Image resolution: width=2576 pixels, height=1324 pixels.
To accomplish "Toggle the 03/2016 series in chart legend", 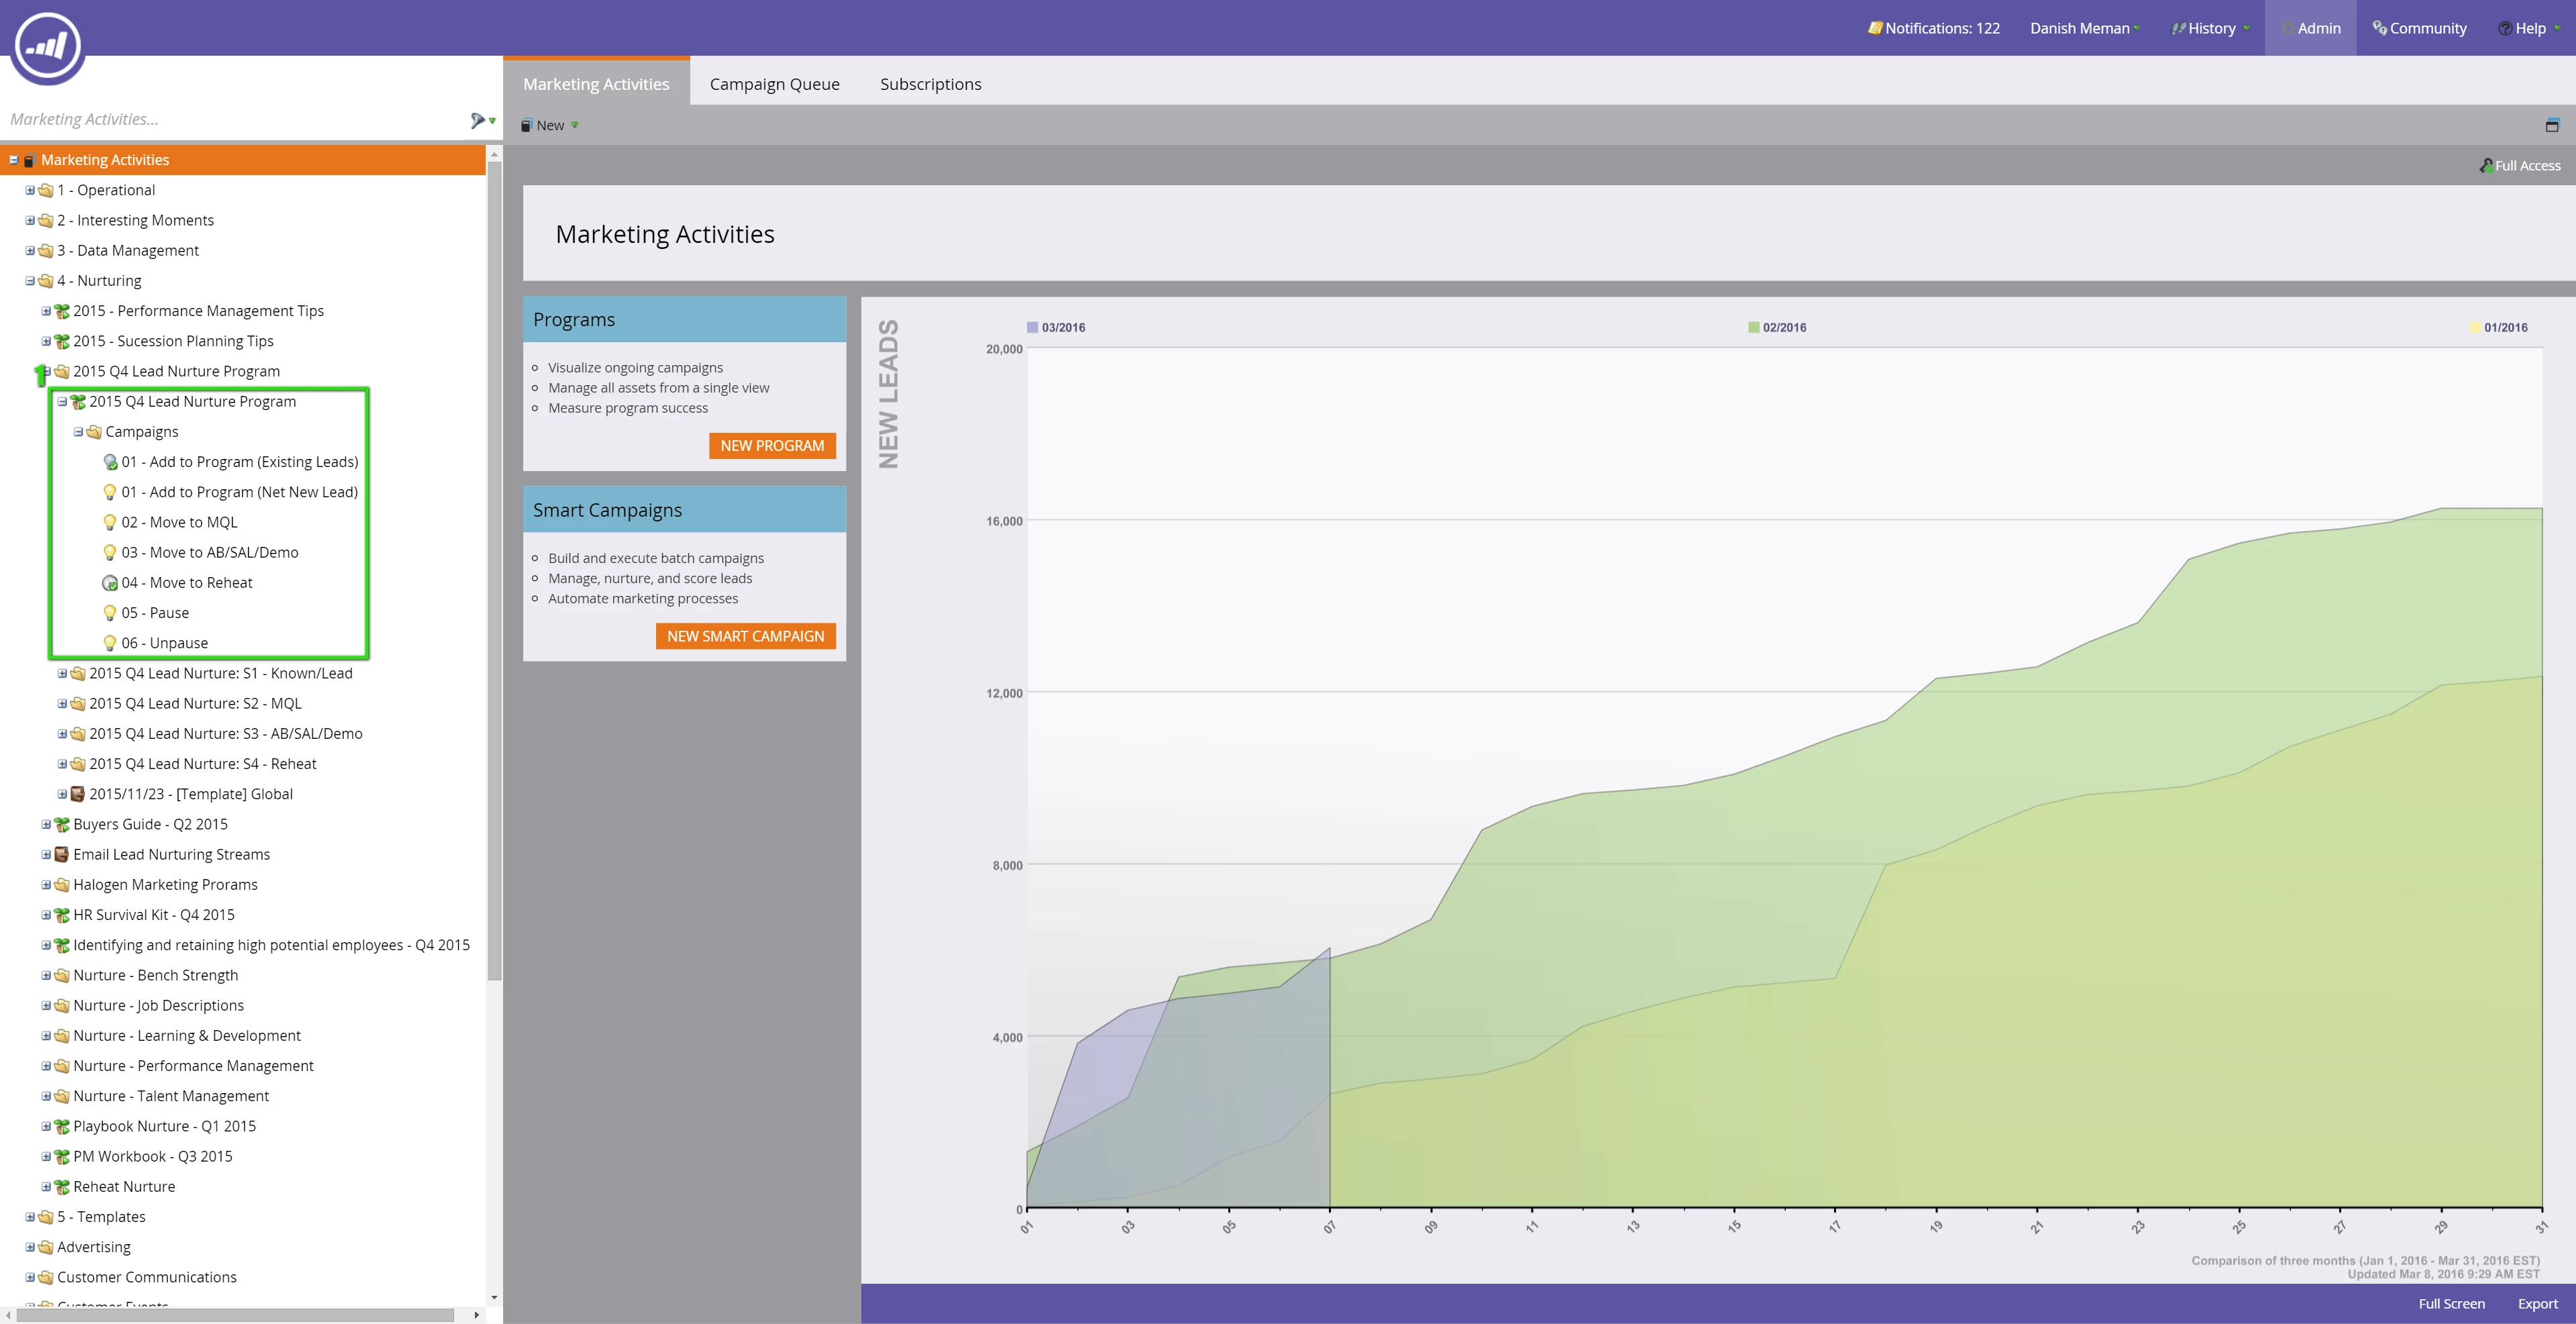I will click(1062, 327).
